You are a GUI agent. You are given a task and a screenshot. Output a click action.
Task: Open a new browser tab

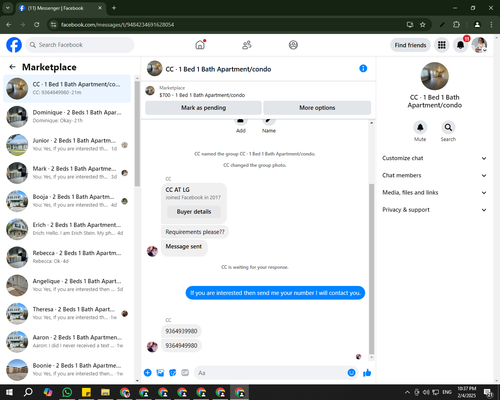(114, 8)
